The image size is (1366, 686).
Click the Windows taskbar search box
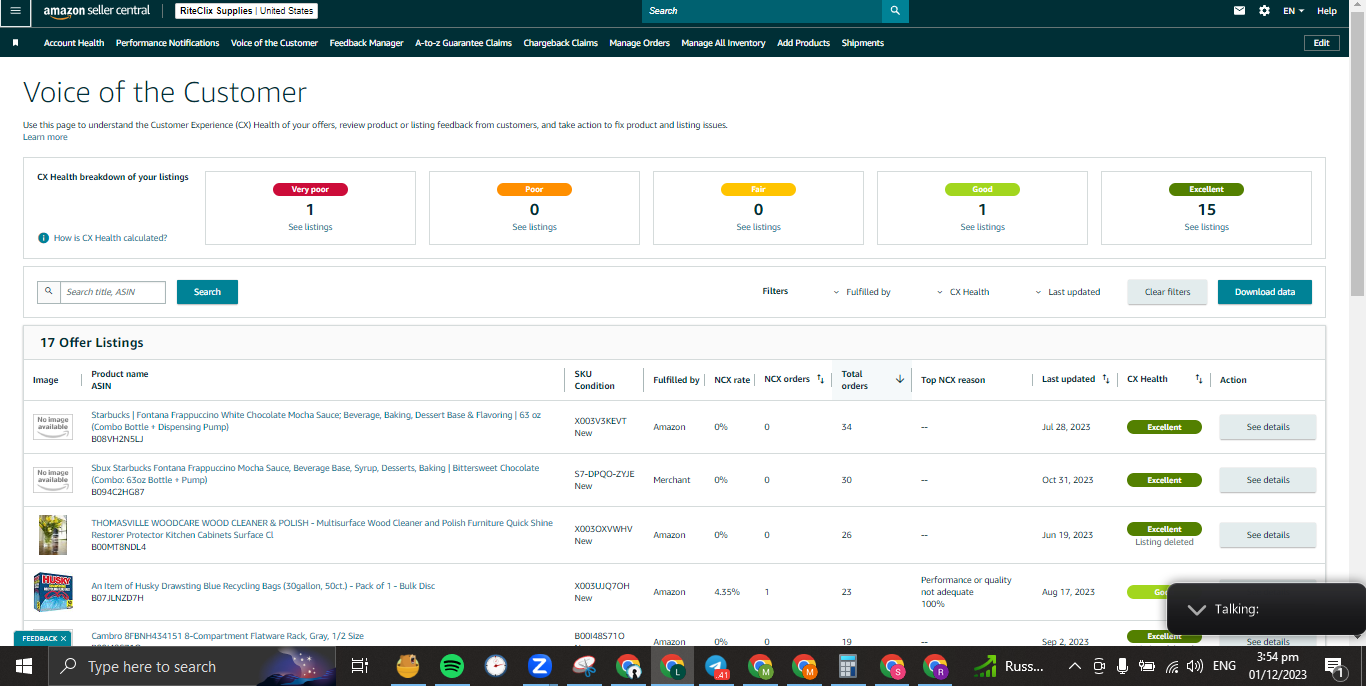pyautogui.click(x=190, y=666)
